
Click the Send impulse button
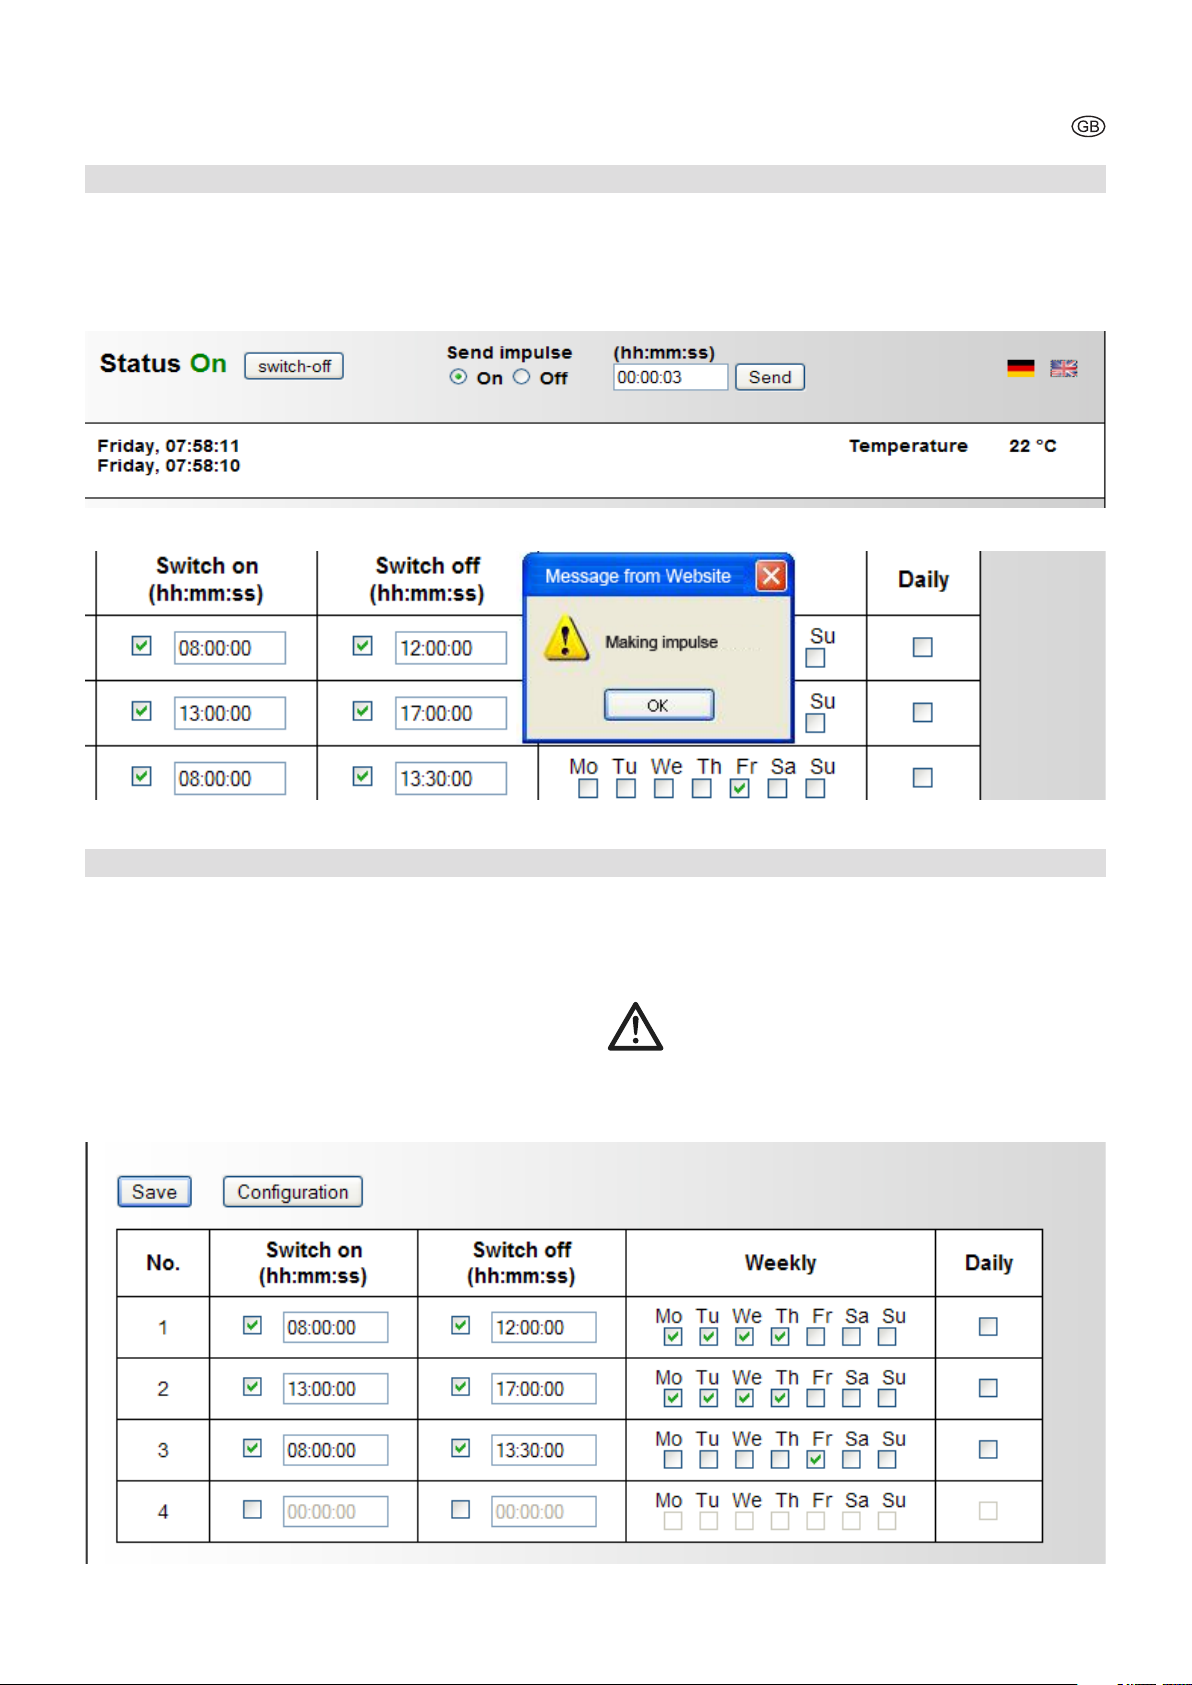pos(770,377)
